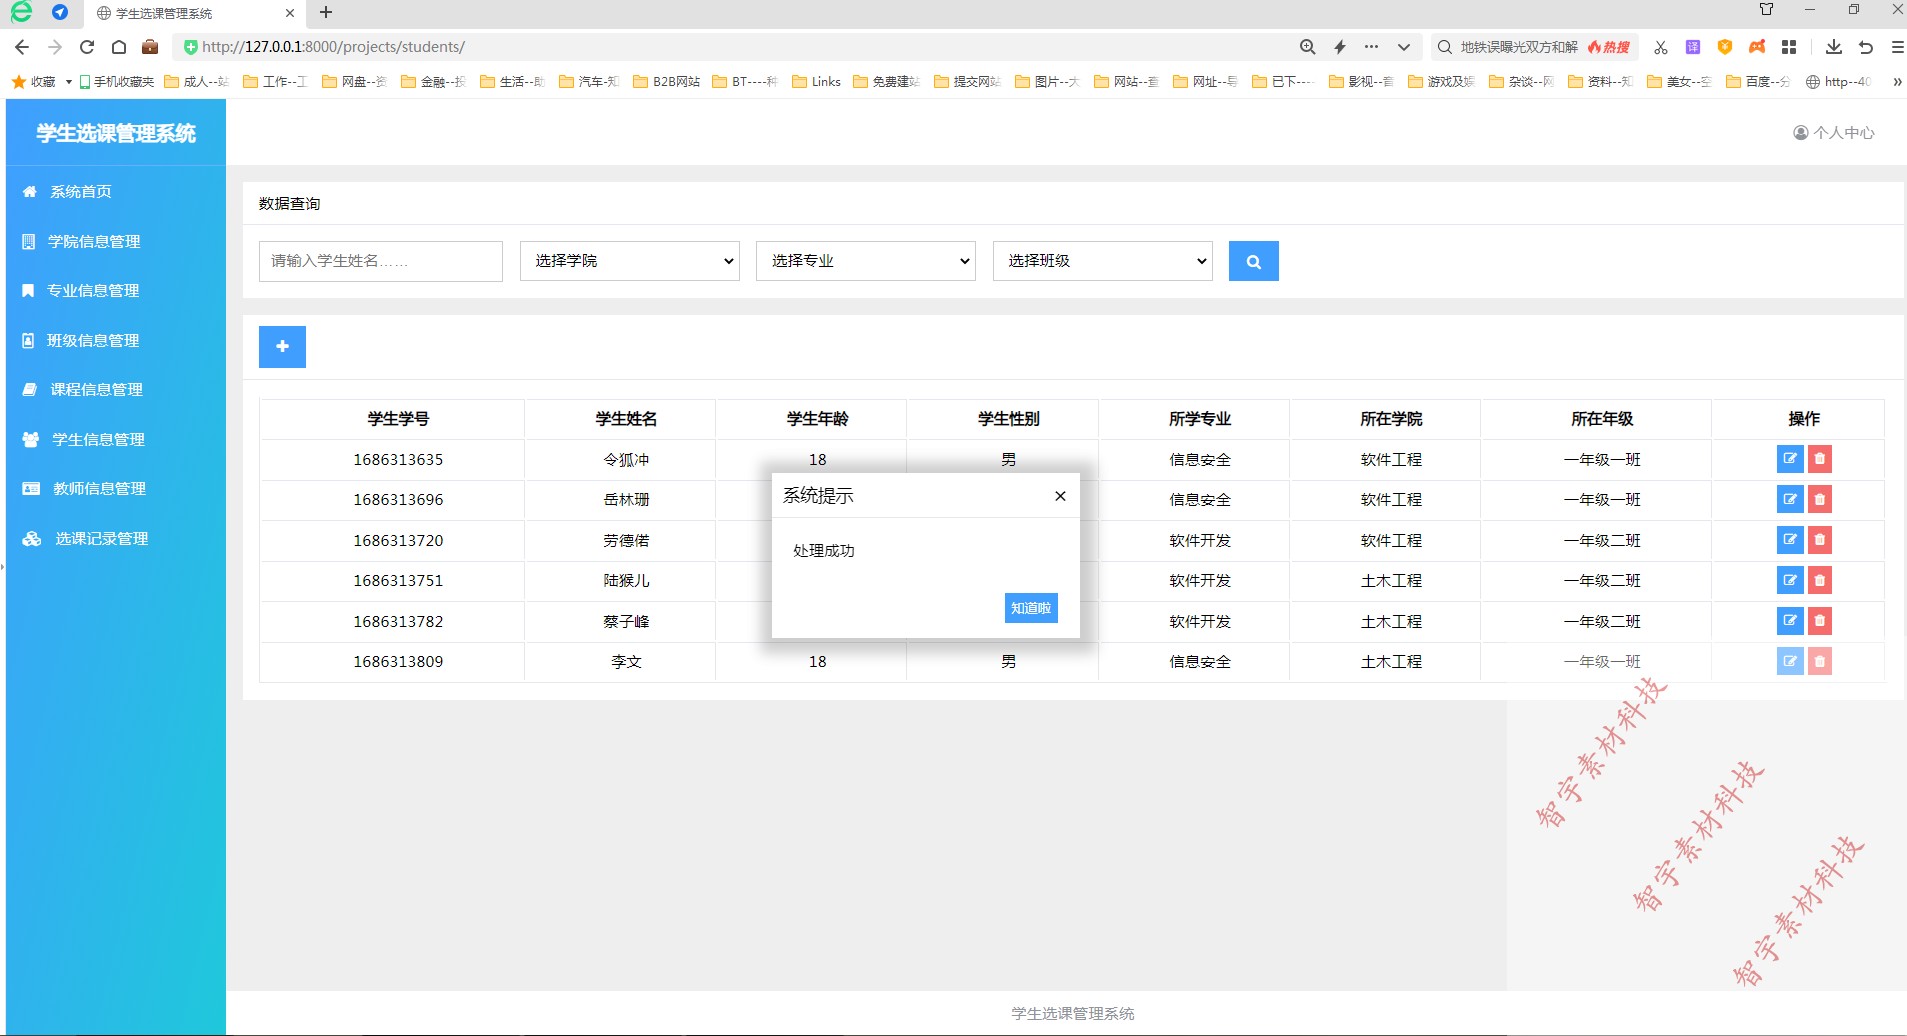This screenshot has width=1907, height=1036.
Task: Open 专业信息管理 in the sidebar
Action: (x=92, y=290)
